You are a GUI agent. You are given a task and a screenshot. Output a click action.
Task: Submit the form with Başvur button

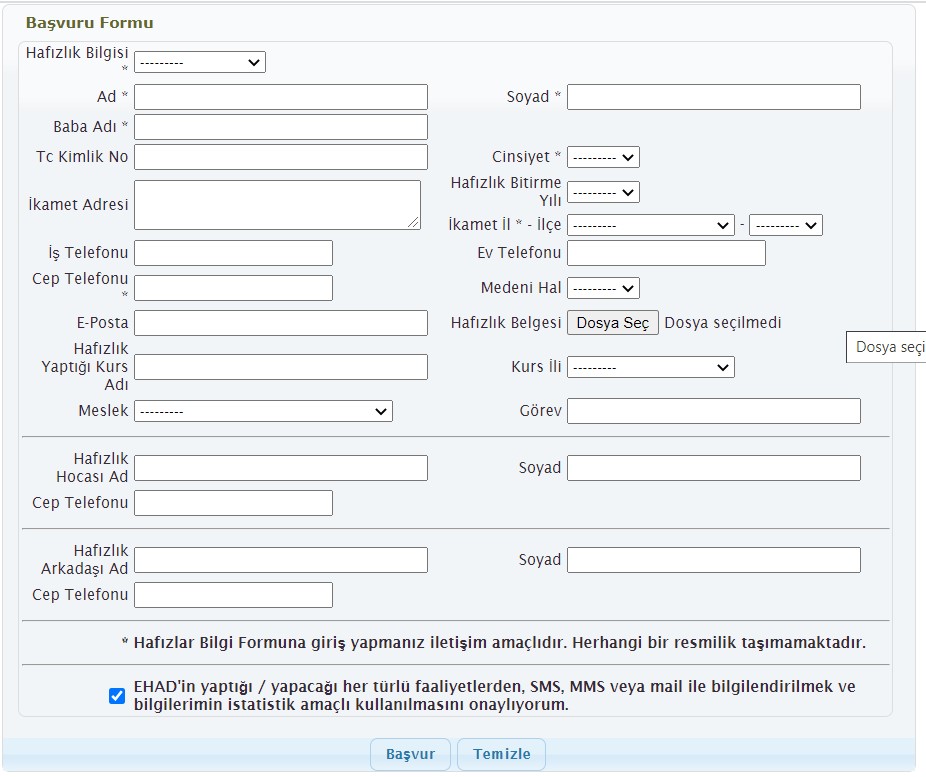410,754
